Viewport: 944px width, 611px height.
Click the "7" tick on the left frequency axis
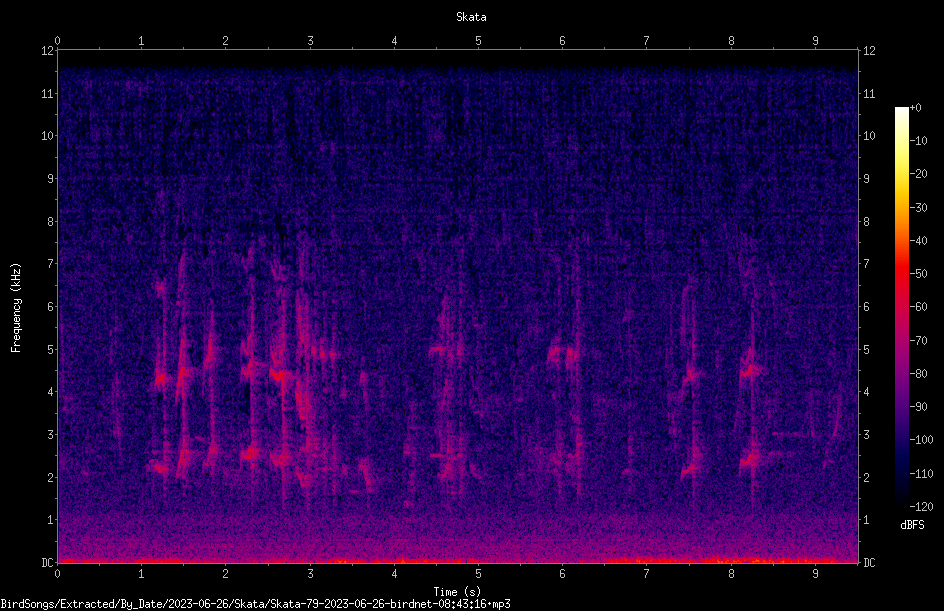pyautogui.click(x=51, y=264)
